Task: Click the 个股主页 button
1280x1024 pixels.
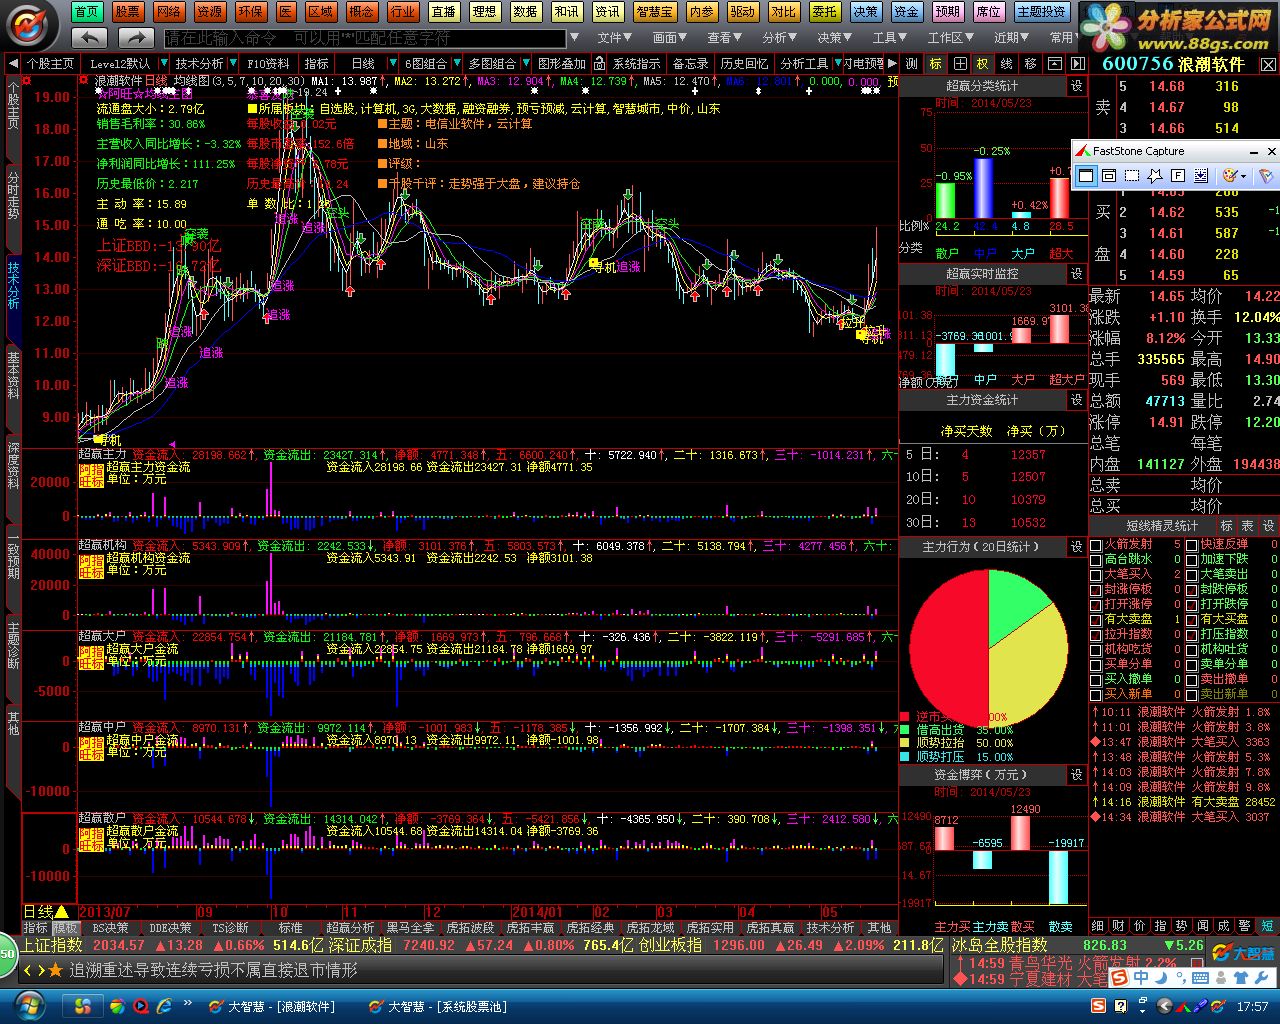Action: [50, 63]
